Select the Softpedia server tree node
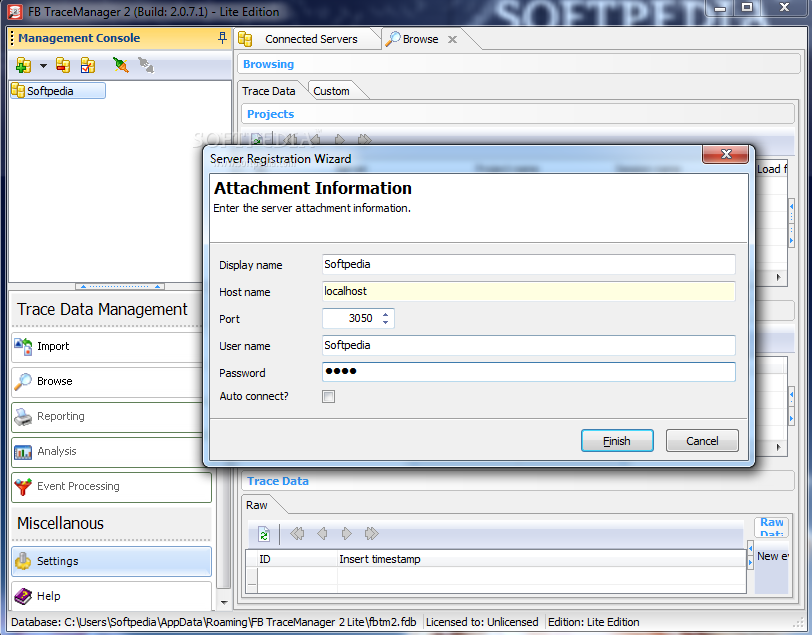 (x=57, y=91)
